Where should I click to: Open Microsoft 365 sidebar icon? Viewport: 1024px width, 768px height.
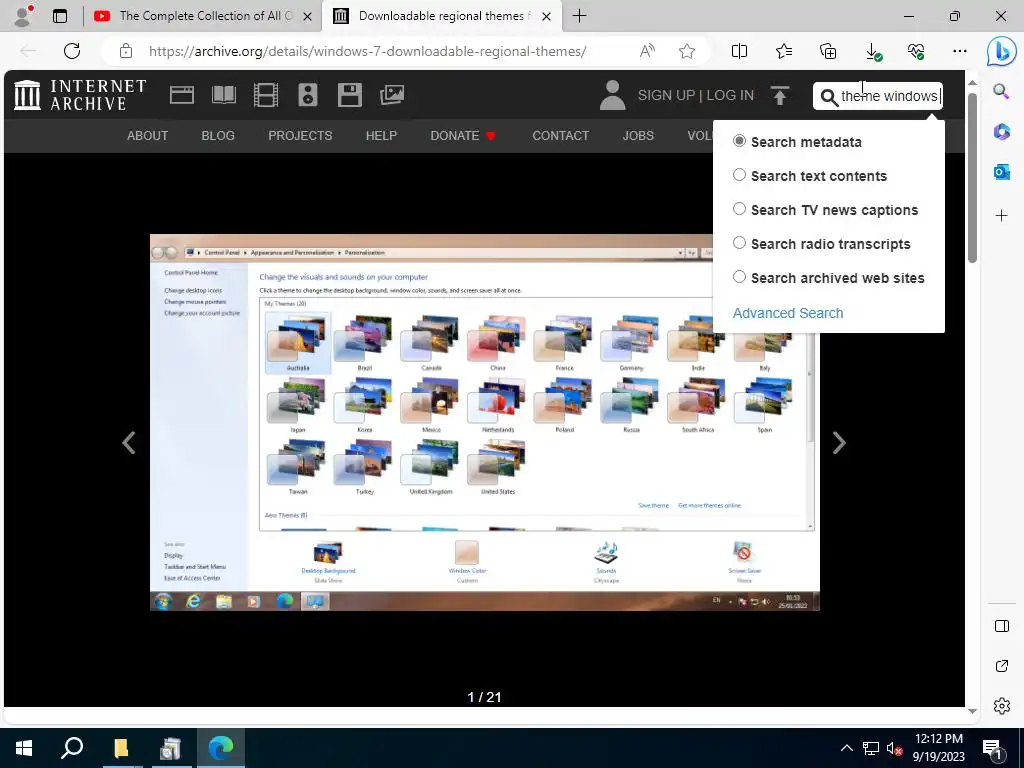pos(1001,131)
